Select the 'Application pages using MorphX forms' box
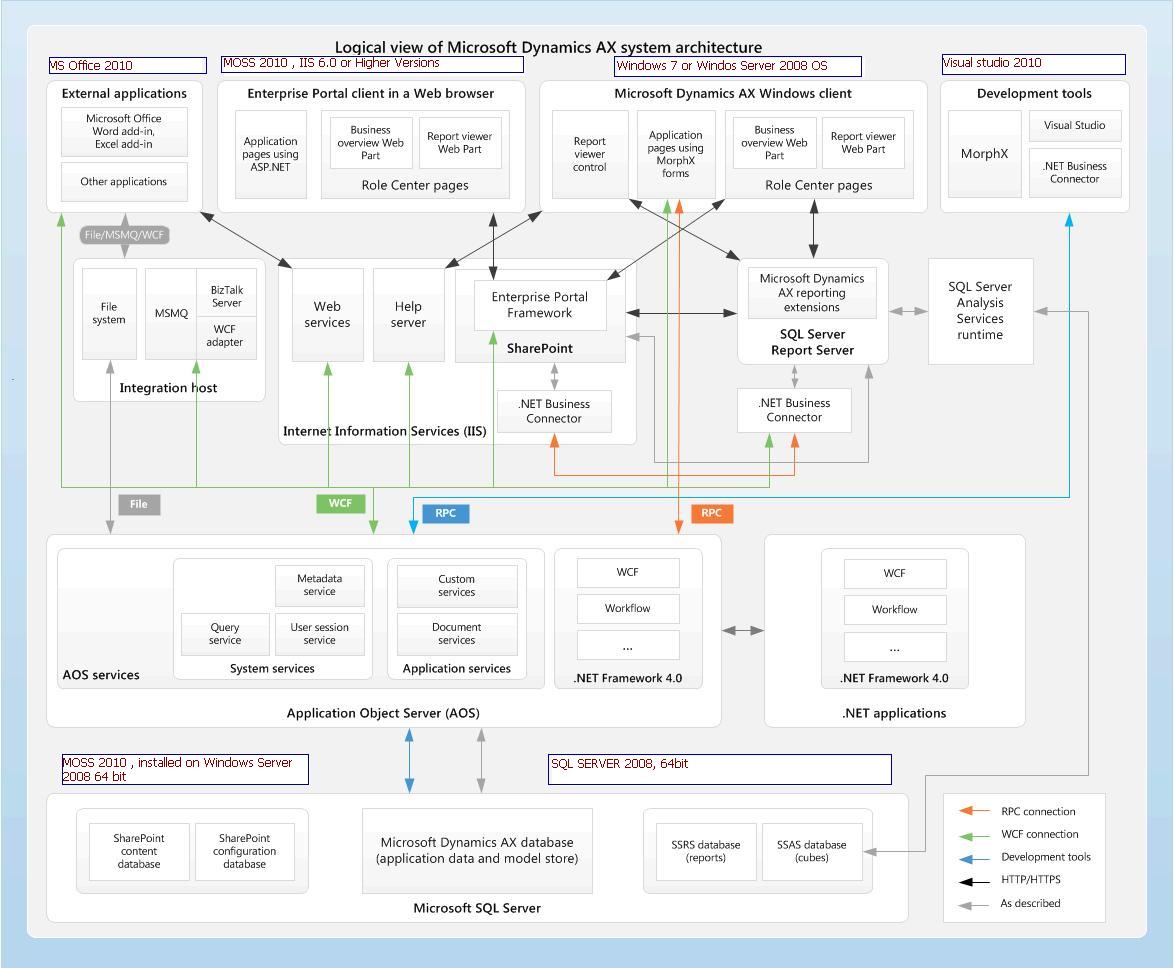Image resolution: width=1174 pixels, height=968 pixels. pos(676,154)
